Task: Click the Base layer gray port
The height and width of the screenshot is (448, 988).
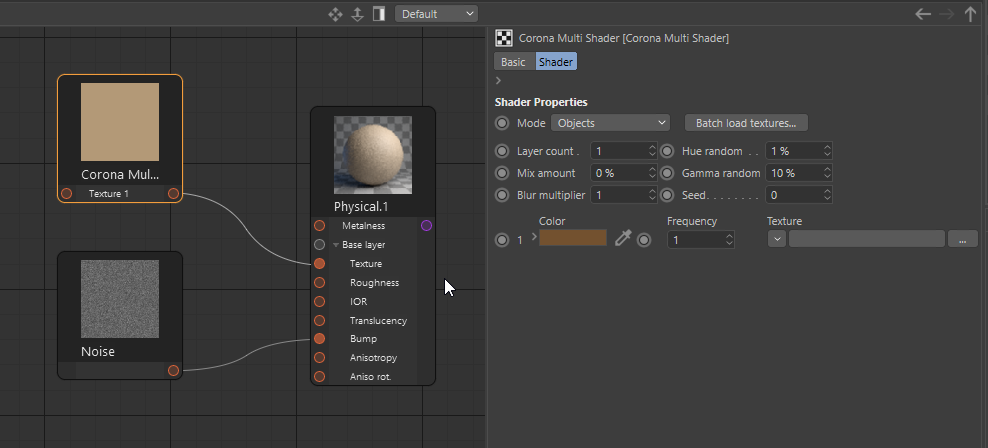Action: coord(319,244)
